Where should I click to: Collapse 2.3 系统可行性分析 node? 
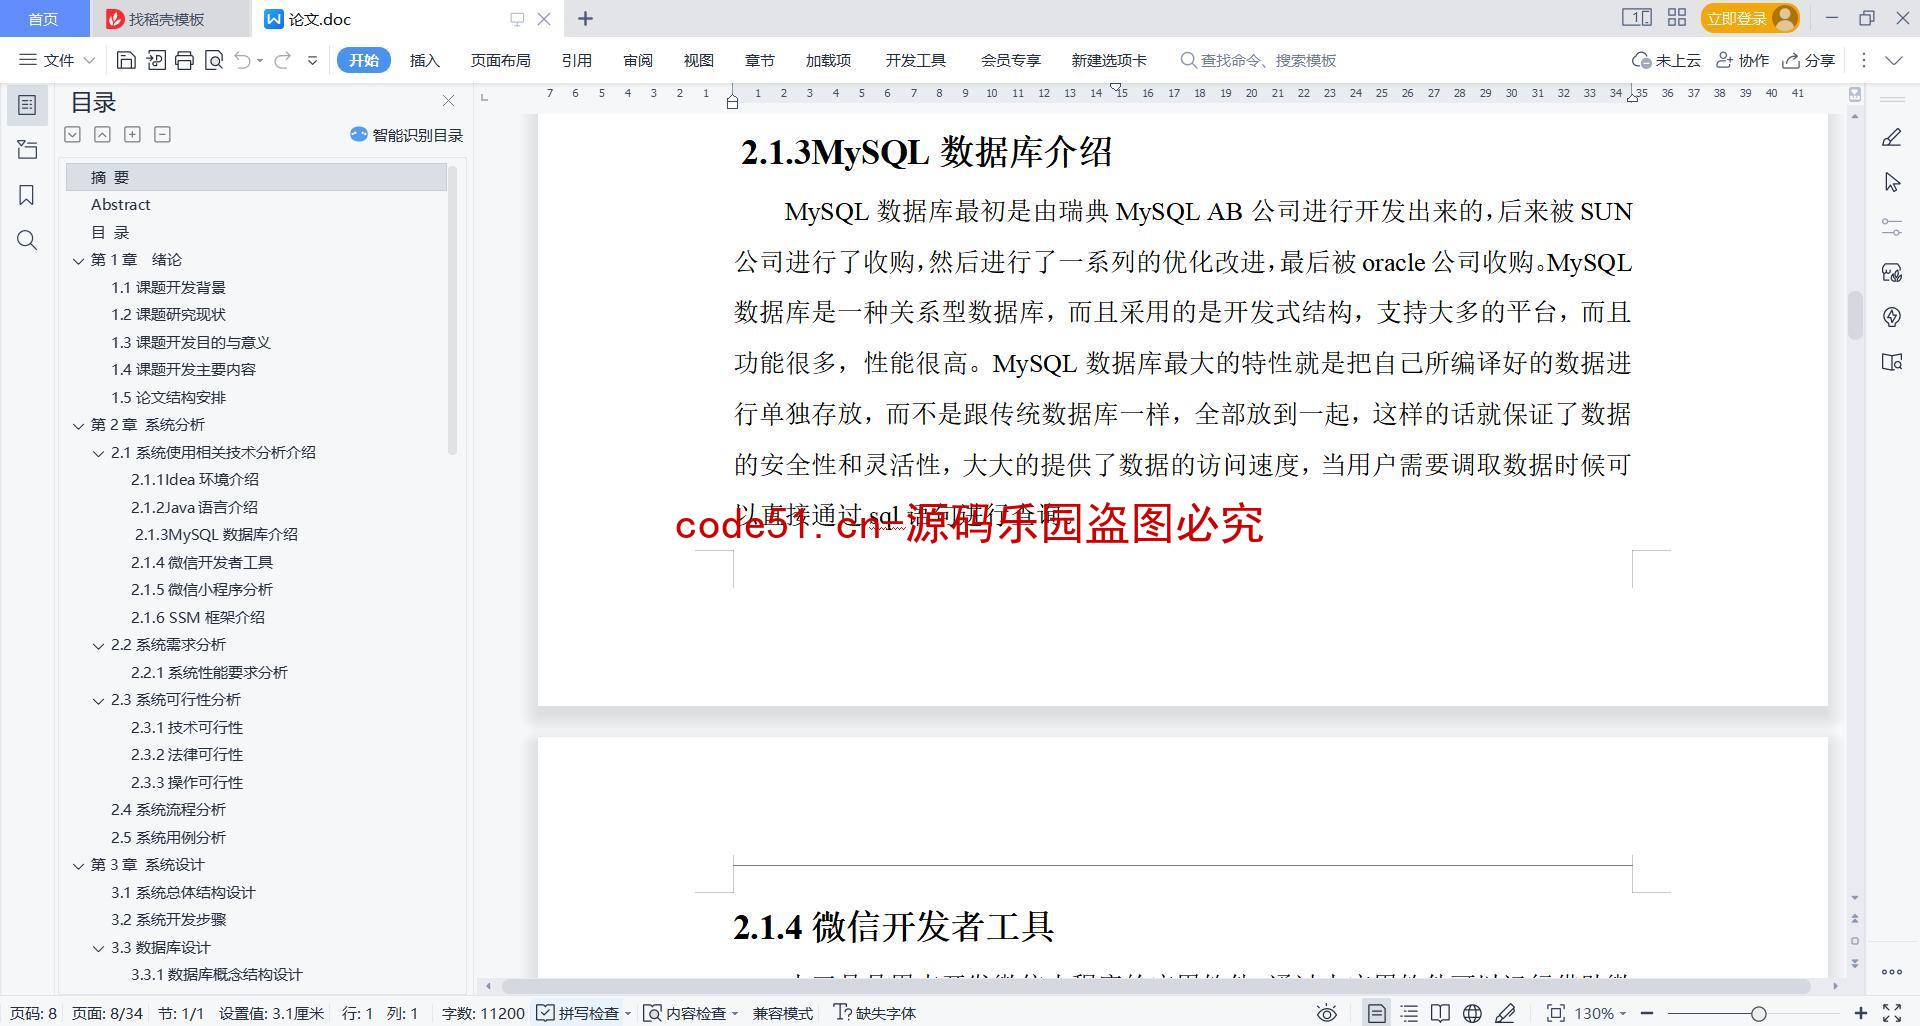coord(98,700)
